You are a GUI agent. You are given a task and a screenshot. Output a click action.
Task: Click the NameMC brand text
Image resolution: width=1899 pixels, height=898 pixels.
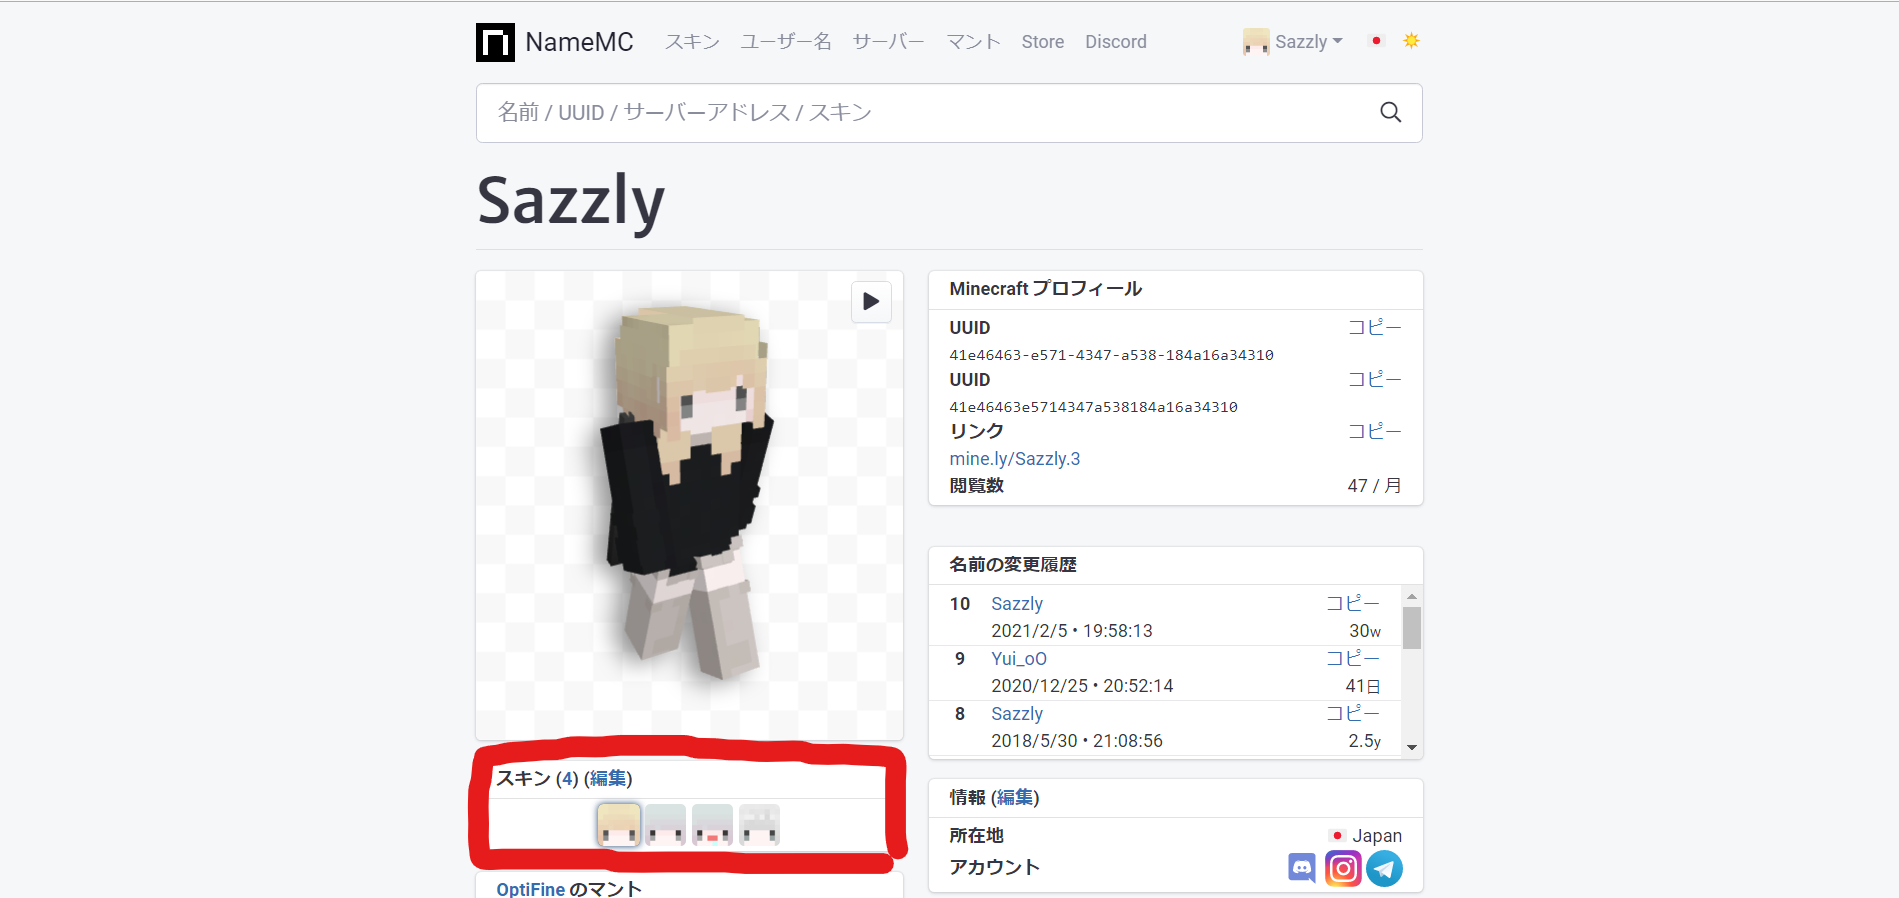pyautogui.click(x=579, y=42)
